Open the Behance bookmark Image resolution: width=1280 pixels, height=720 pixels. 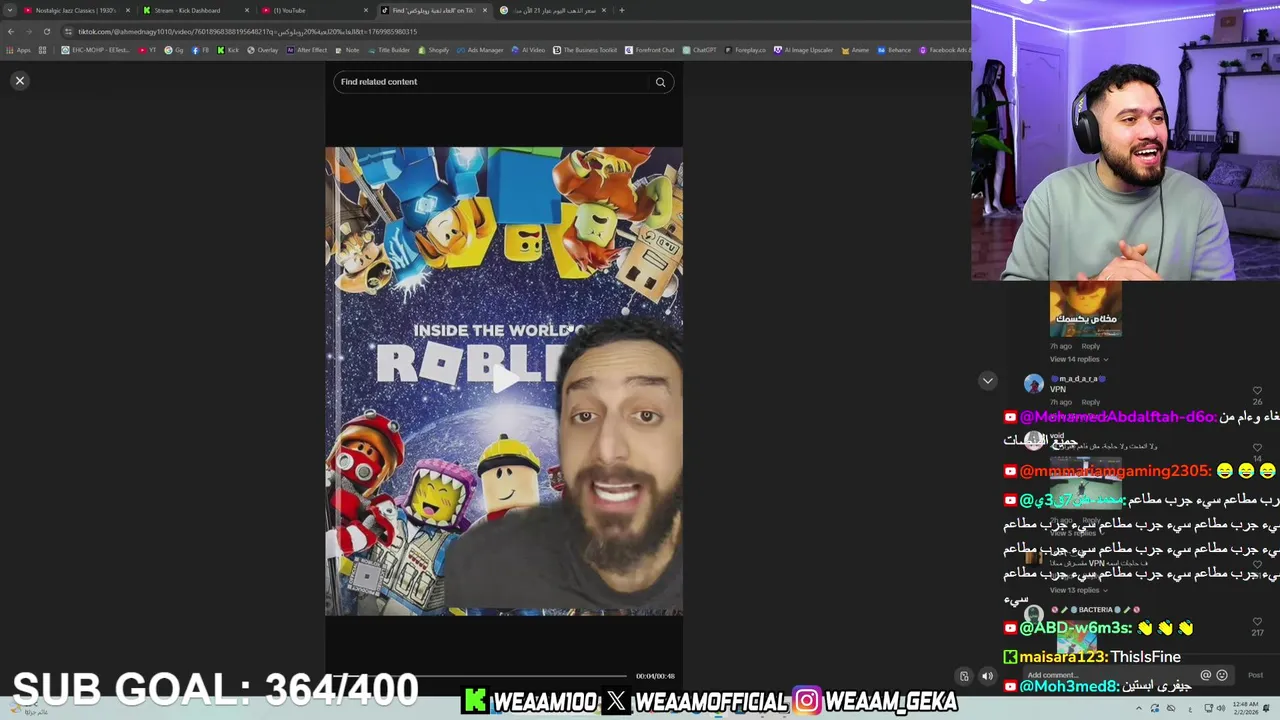[894, 50]
